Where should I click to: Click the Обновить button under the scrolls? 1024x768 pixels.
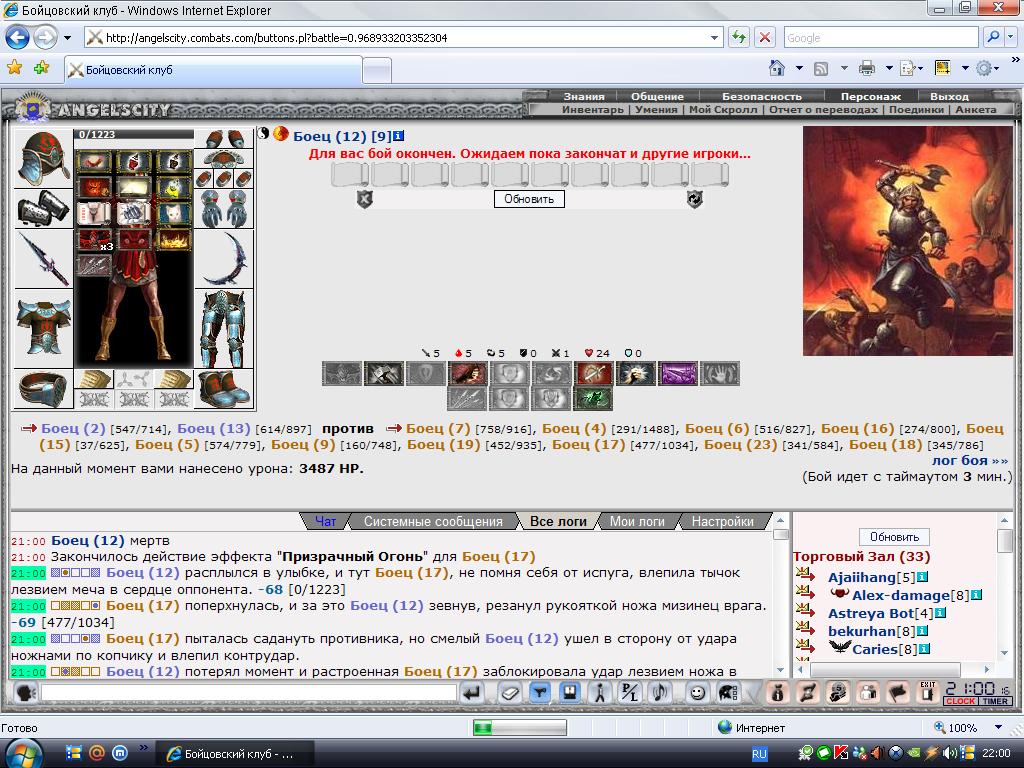click(x=529, y=199)
